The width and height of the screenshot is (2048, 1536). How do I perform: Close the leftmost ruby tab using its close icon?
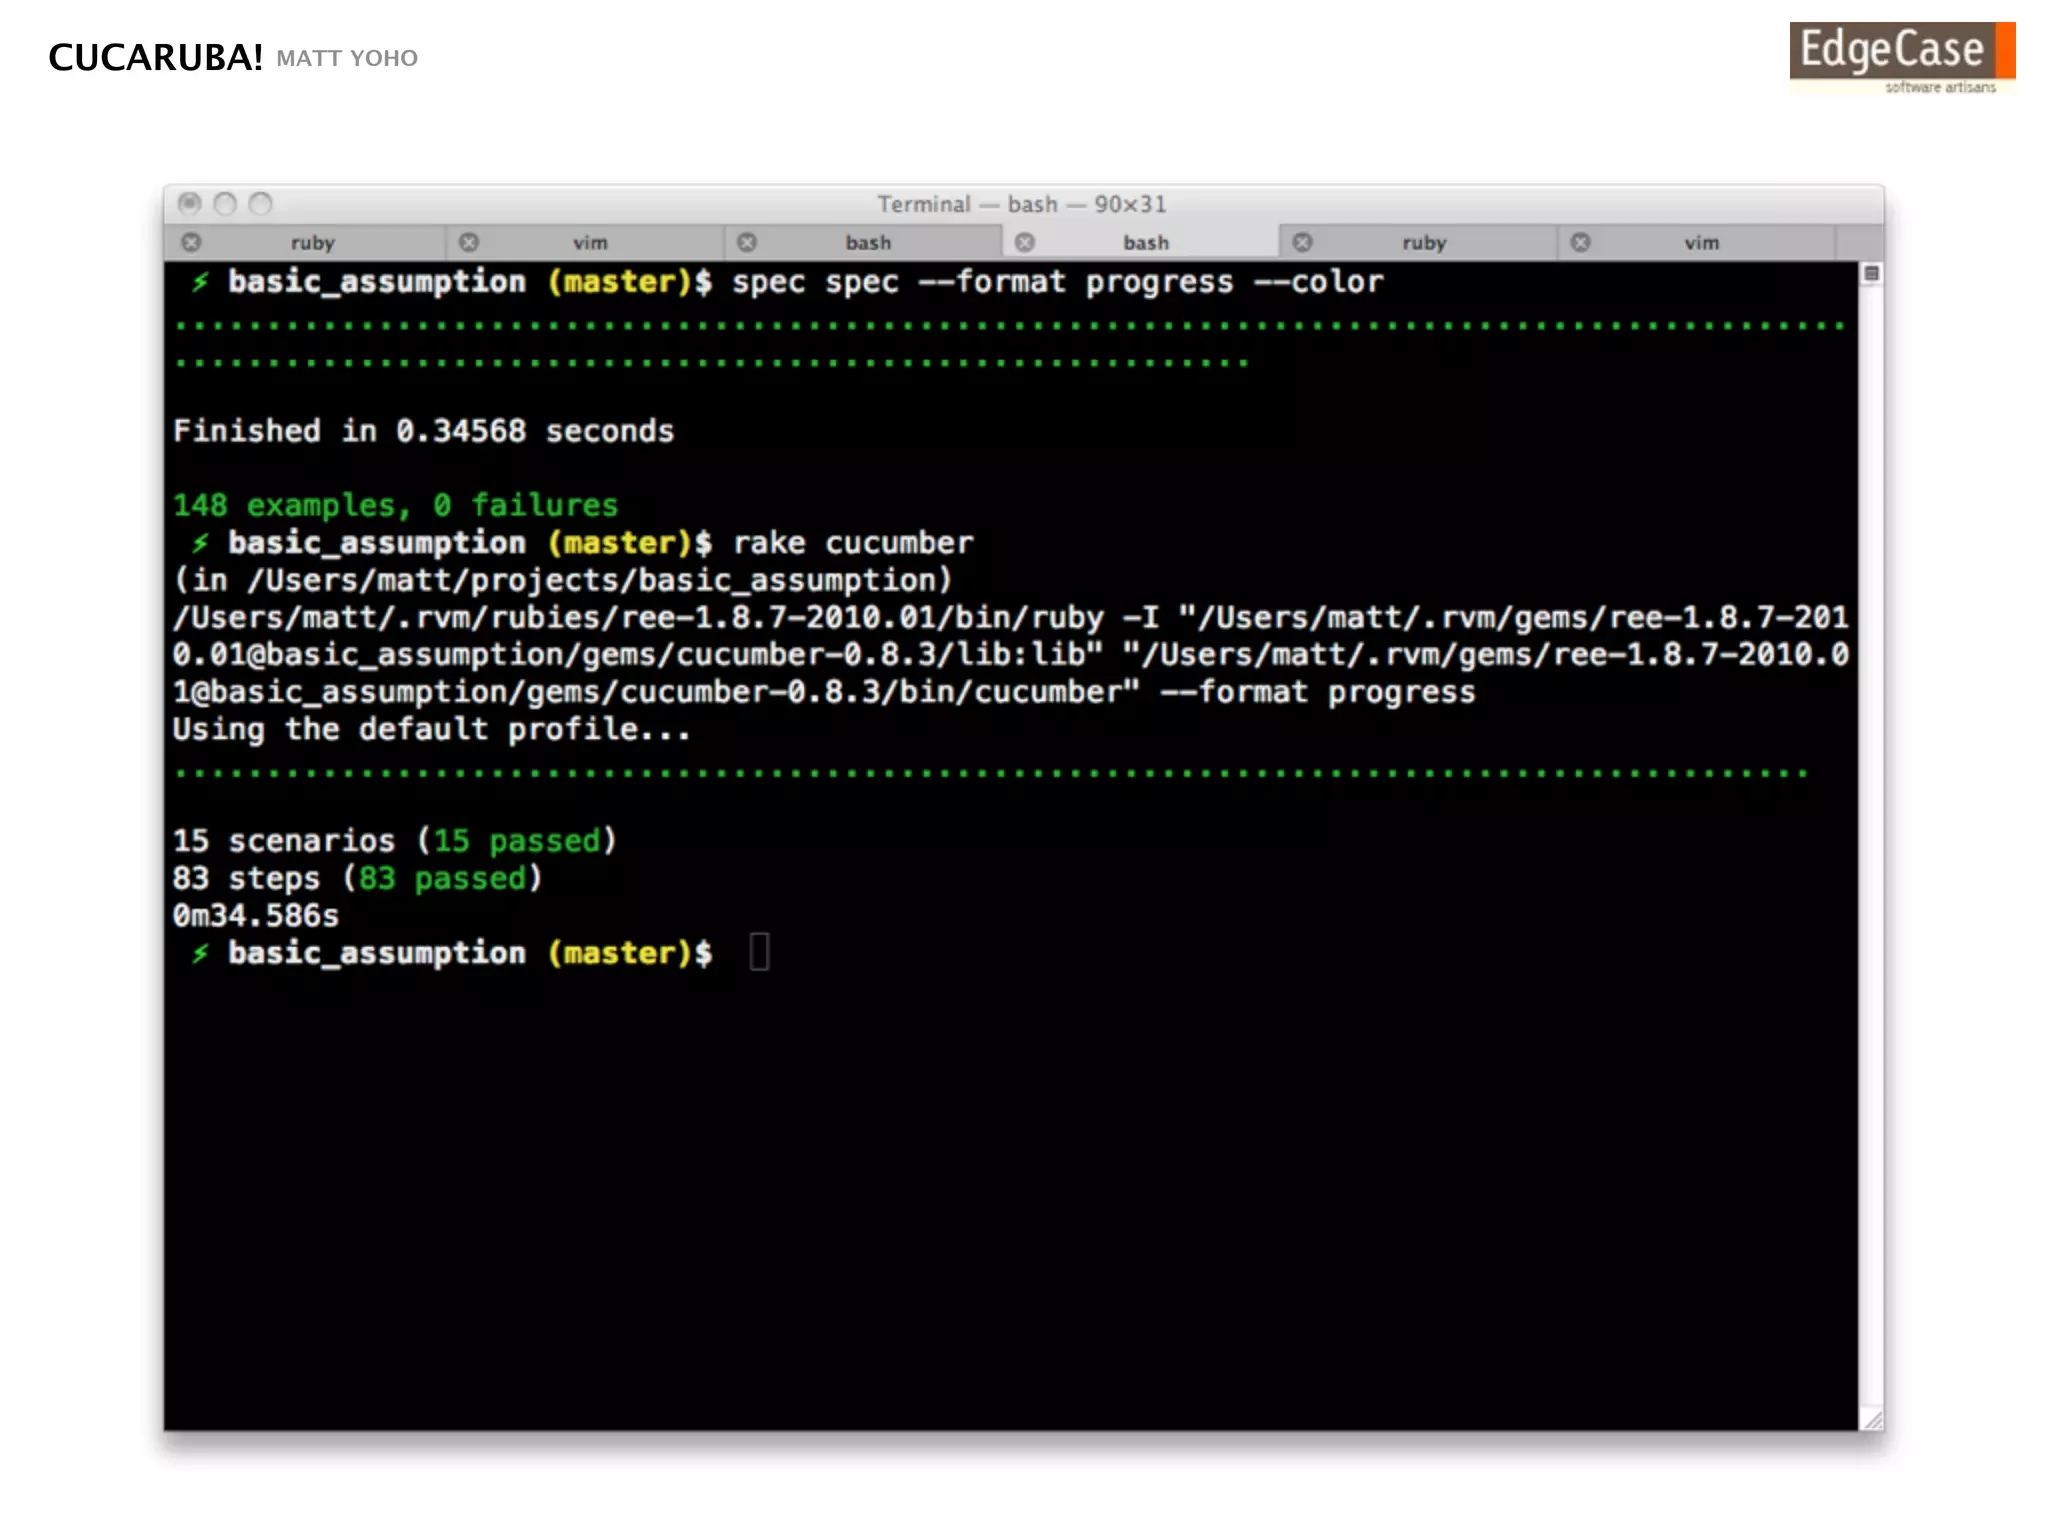click(x=191, y=243)
